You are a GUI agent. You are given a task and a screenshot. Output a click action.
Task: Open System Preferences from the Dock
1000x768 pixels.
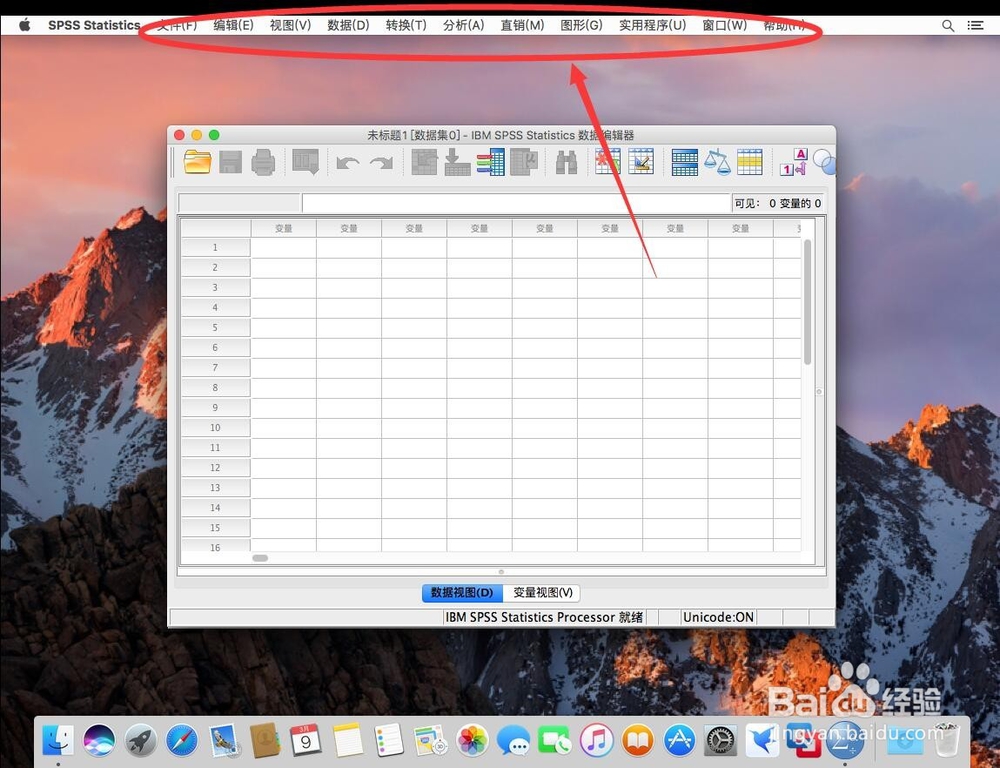click(721, 741)
